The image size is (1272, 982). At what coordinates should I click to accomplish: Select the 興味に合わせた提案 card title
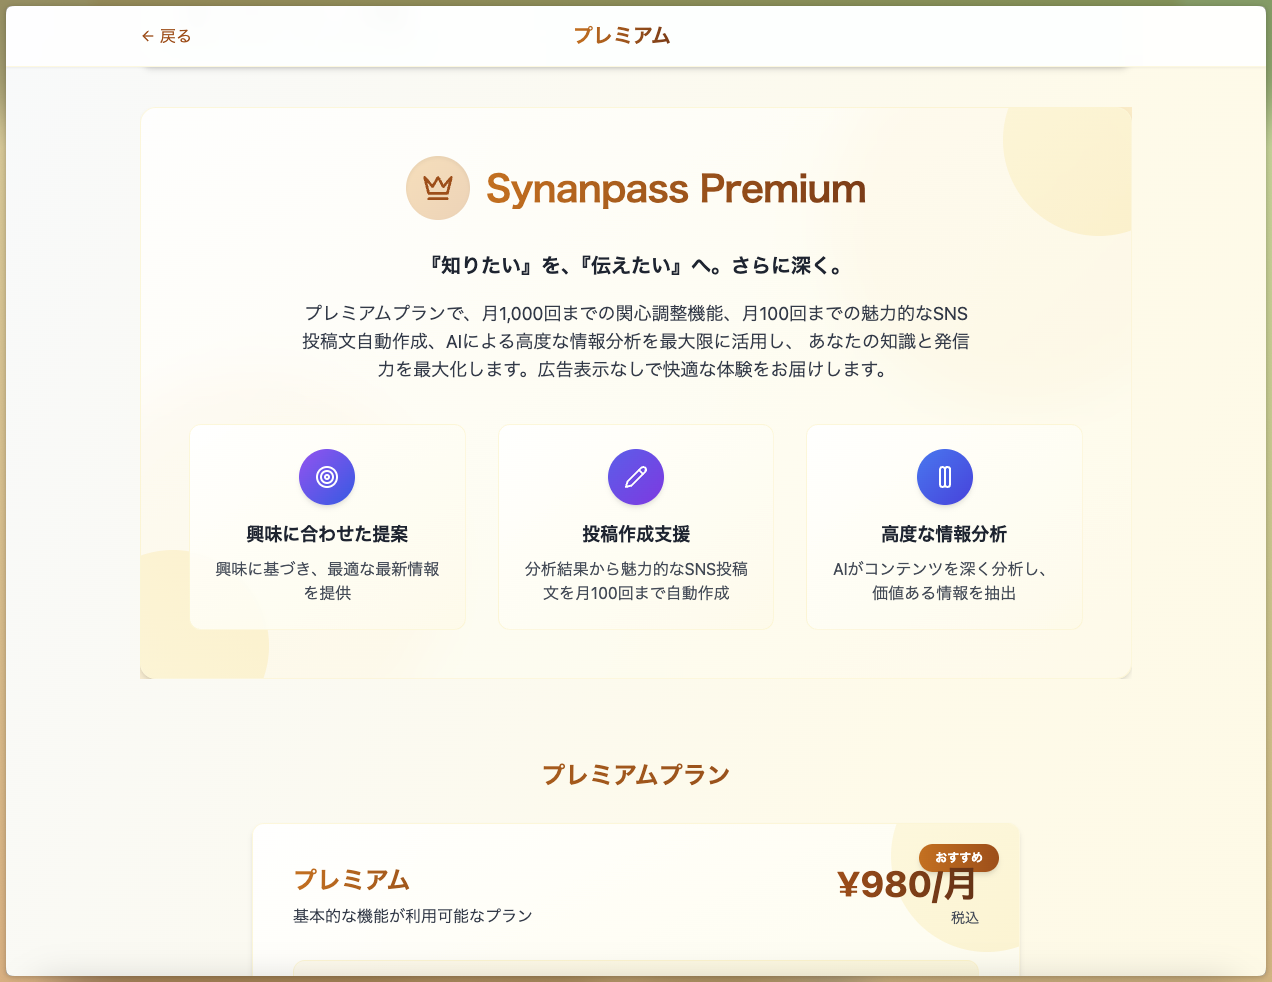327,534
